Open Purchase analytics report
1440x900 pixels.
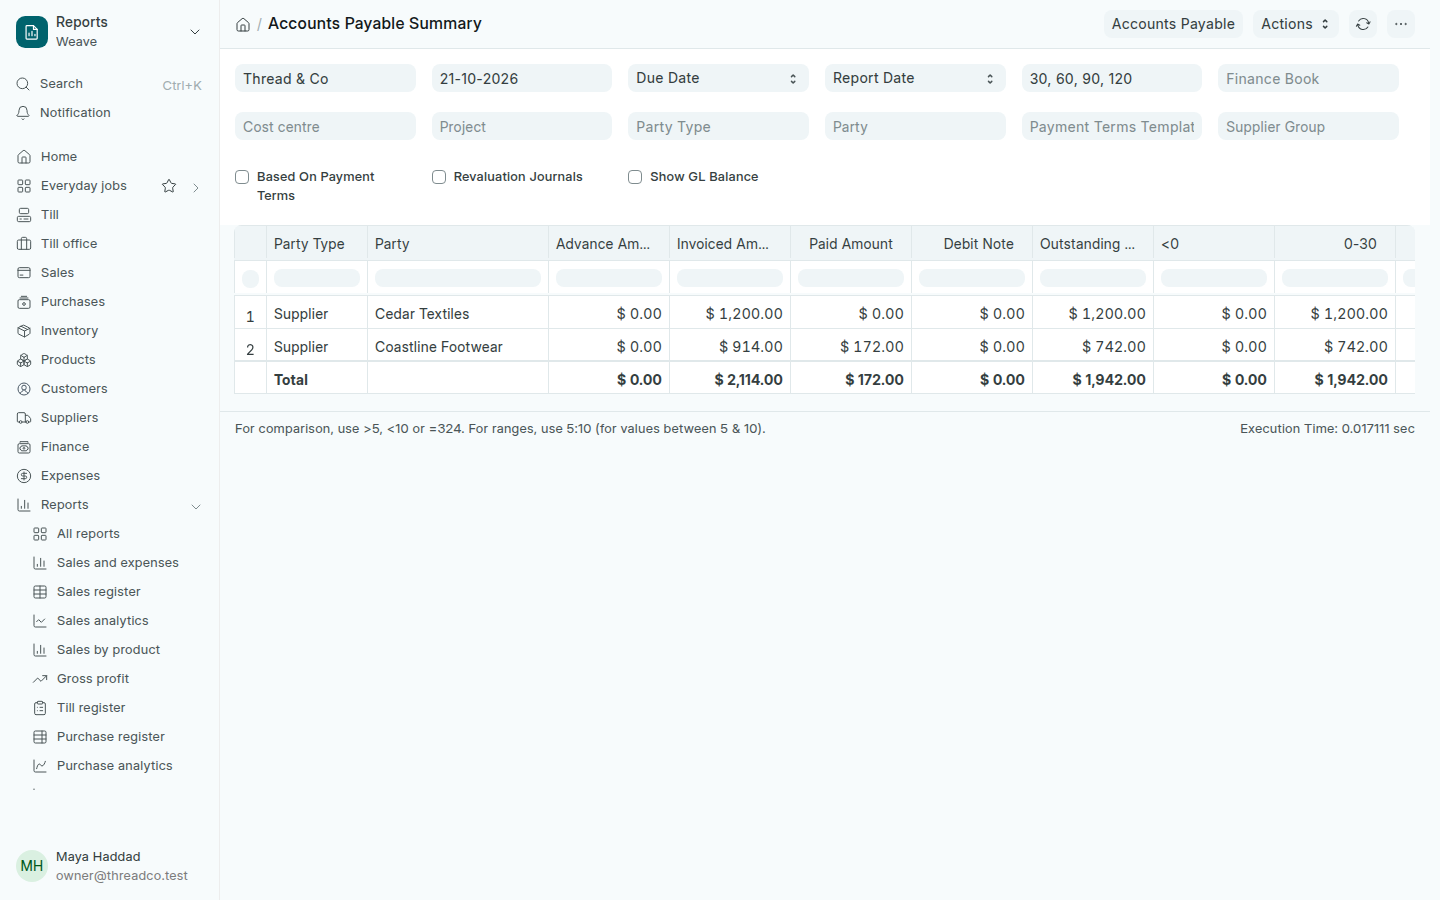pos(117,766)
